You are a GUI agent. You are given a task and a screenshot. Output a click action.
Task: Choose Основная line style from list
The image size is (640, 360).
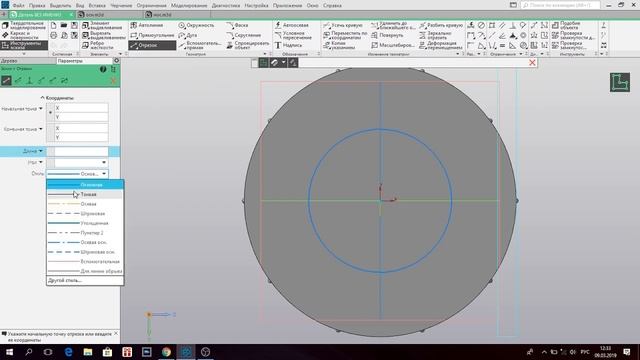tap(85, 185)
